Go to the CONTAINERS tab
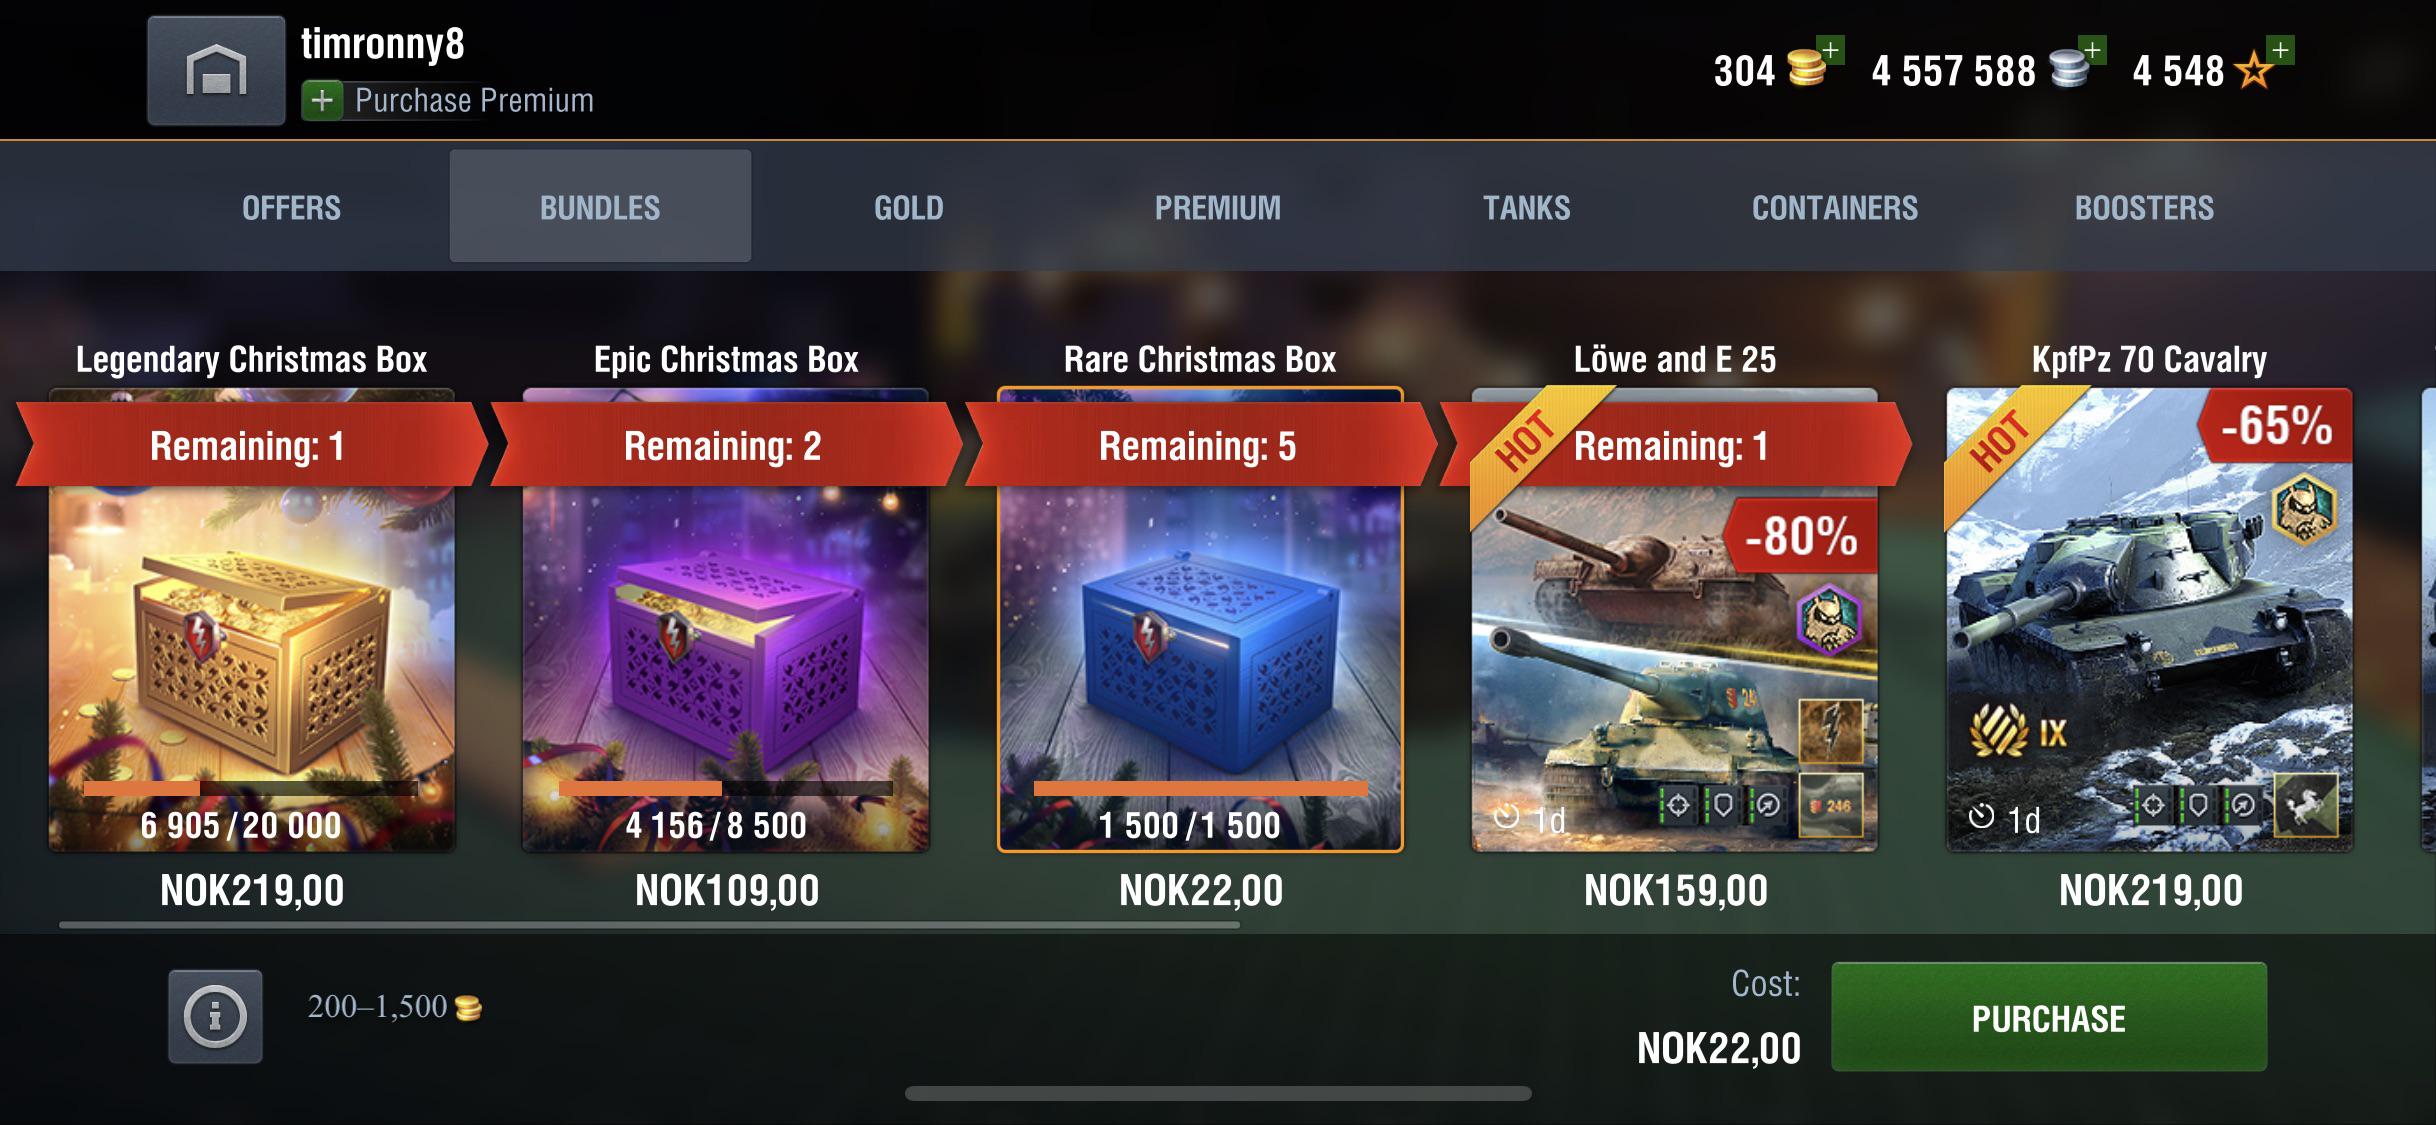The height and width of the screenshot is (1125, 2436). point(1835,207)
